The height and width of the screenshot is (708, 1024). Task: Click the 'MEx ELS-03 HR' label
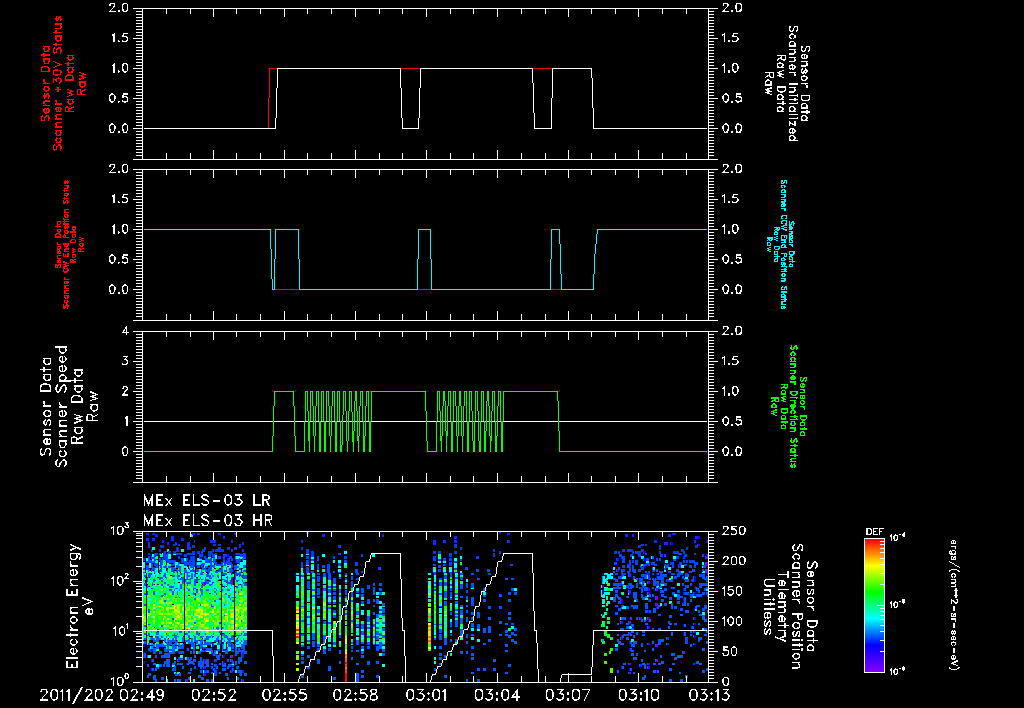[208, 521]
